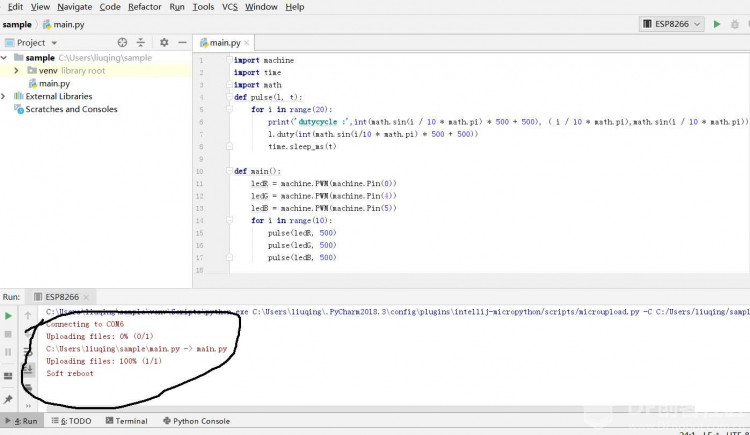The image size is (750, 435).
Task: Click 'Uploading files: 100% (1/1)' console line
Action: point(104,361)
